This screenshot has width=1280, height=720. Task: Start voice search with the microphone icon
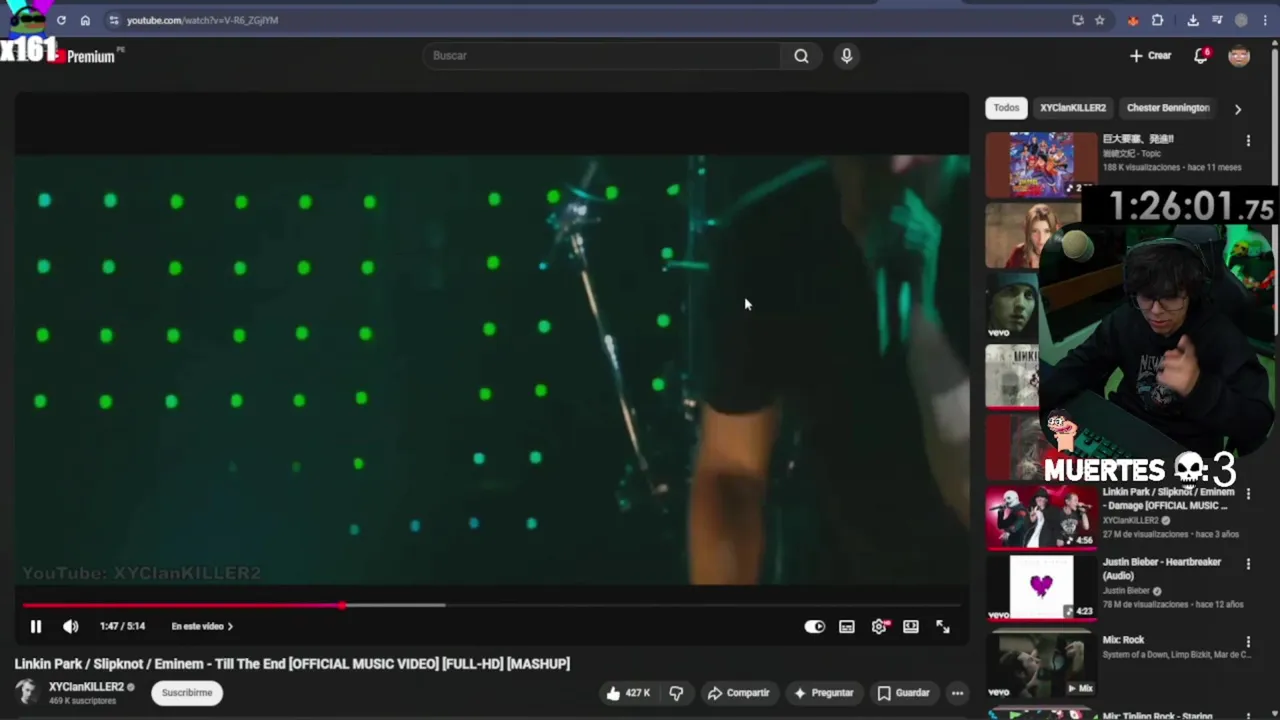point(846,56)
